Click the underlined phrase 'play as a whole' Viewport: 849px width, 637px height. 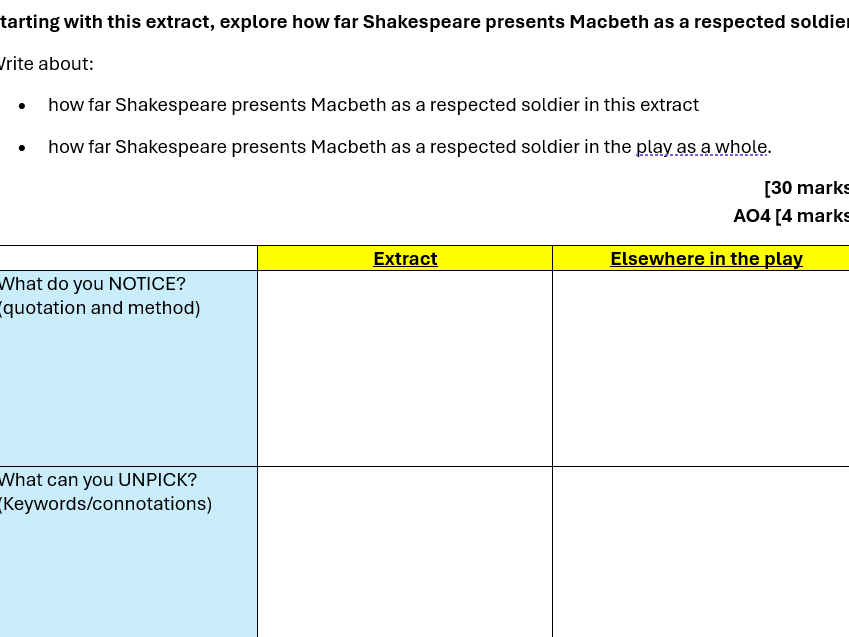point(701,147)
